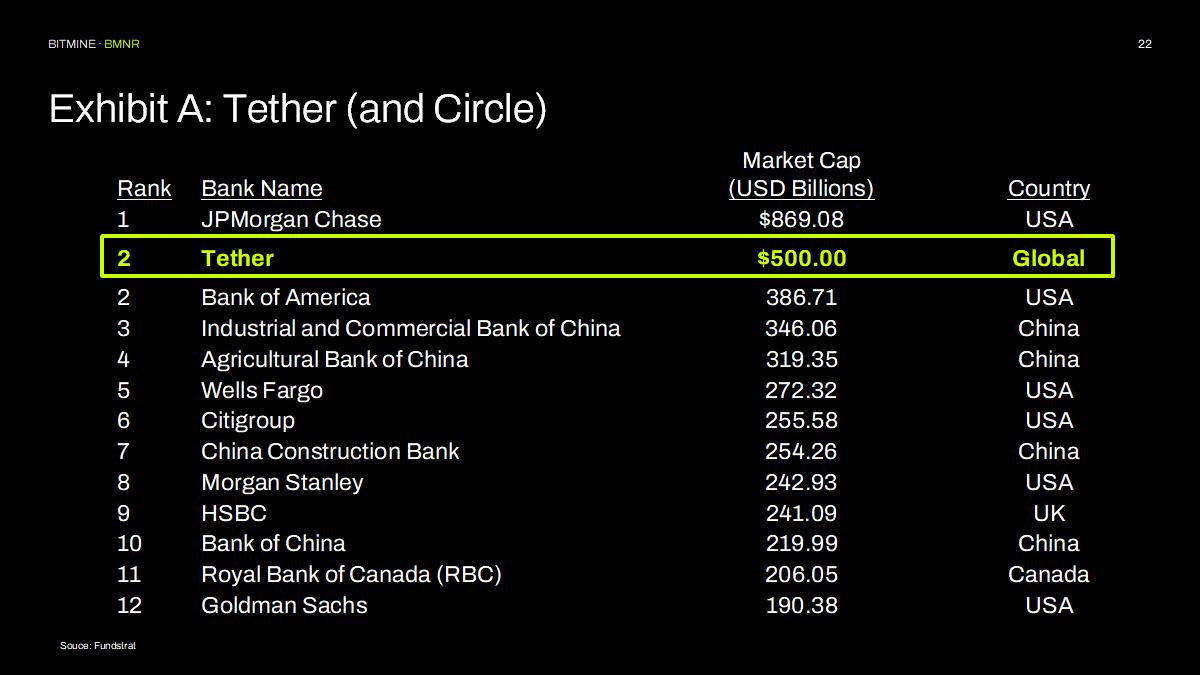Click the UK country label

[x=1049, y=513]
